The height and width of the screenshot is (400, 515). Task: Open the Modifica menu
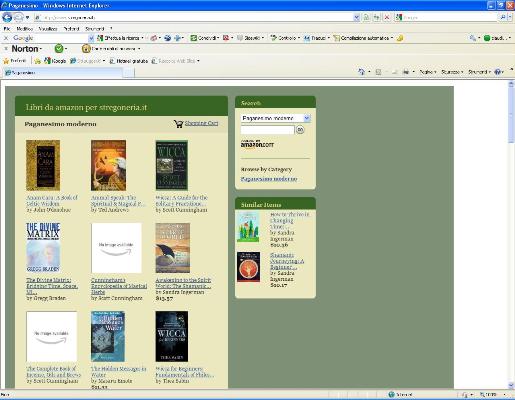pos(25,29)
